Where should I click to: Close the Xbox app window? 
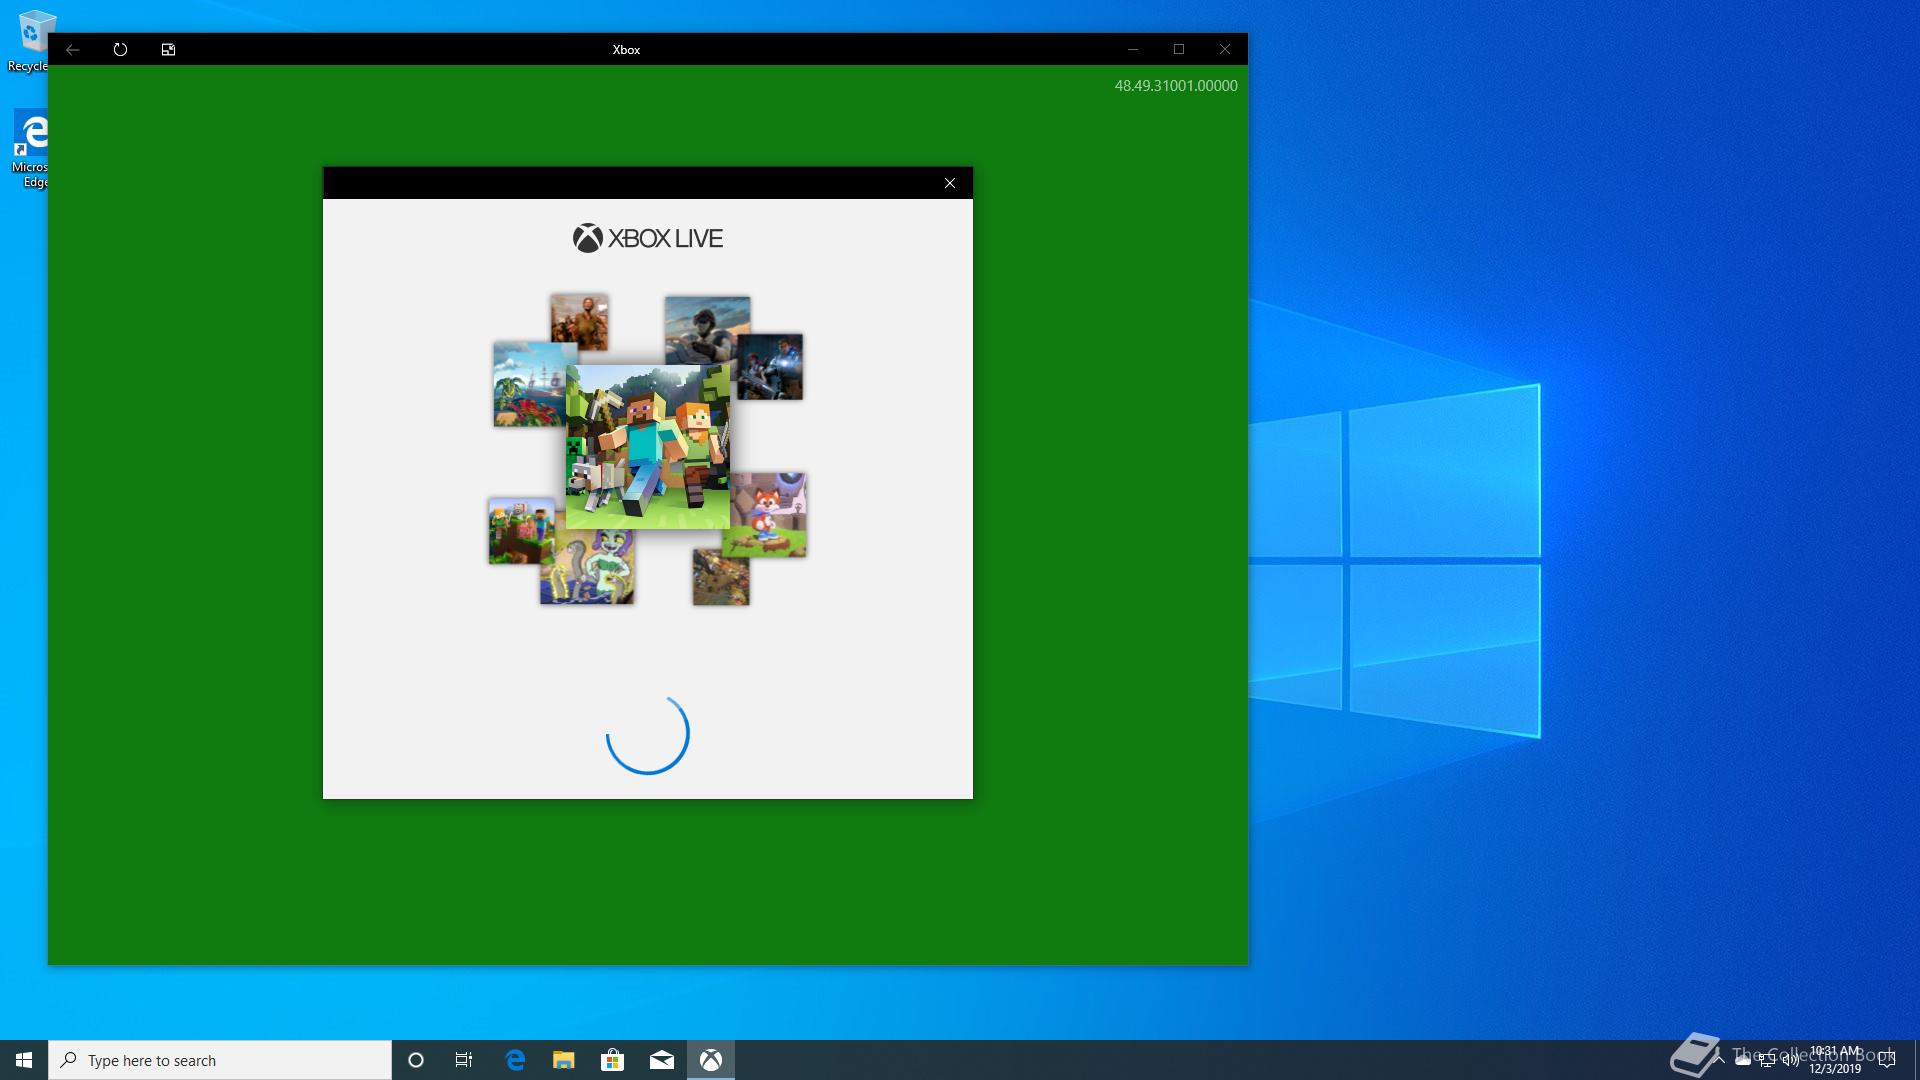1225,49
